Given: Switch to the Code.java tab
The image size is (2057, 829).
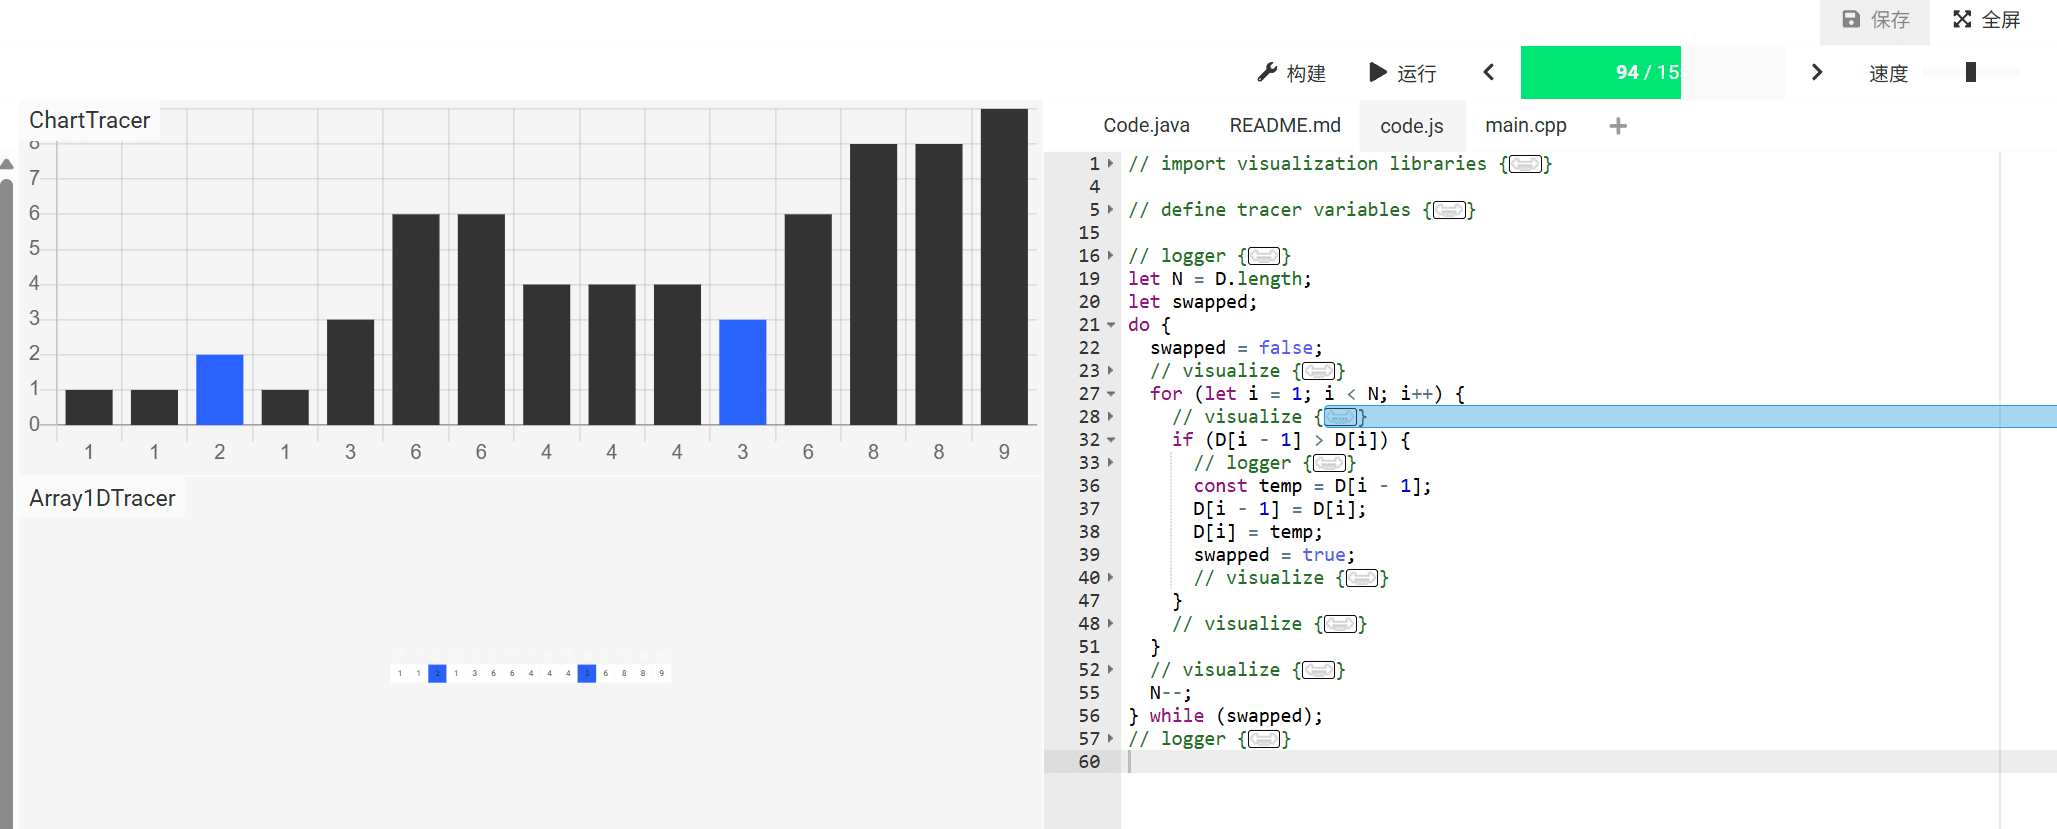Looking at the screenshot, I should pyautogui.click(x=1146, y=125).
